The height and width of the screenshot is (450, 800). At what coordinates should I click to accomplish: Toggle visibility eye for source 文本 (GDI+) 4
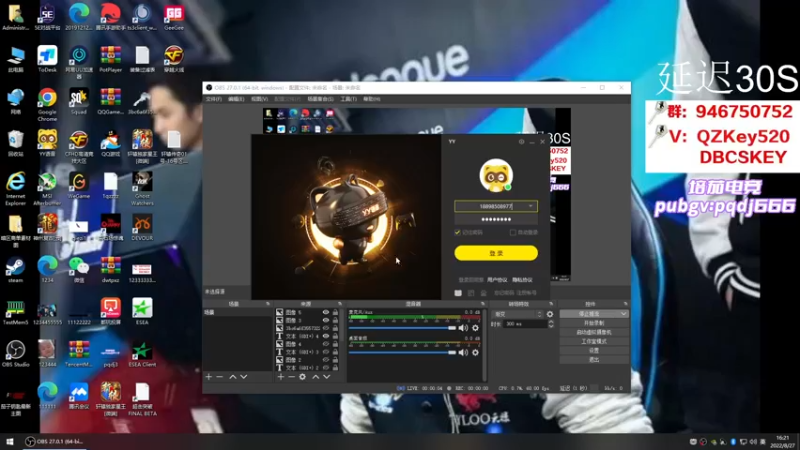tap(326, 336)
